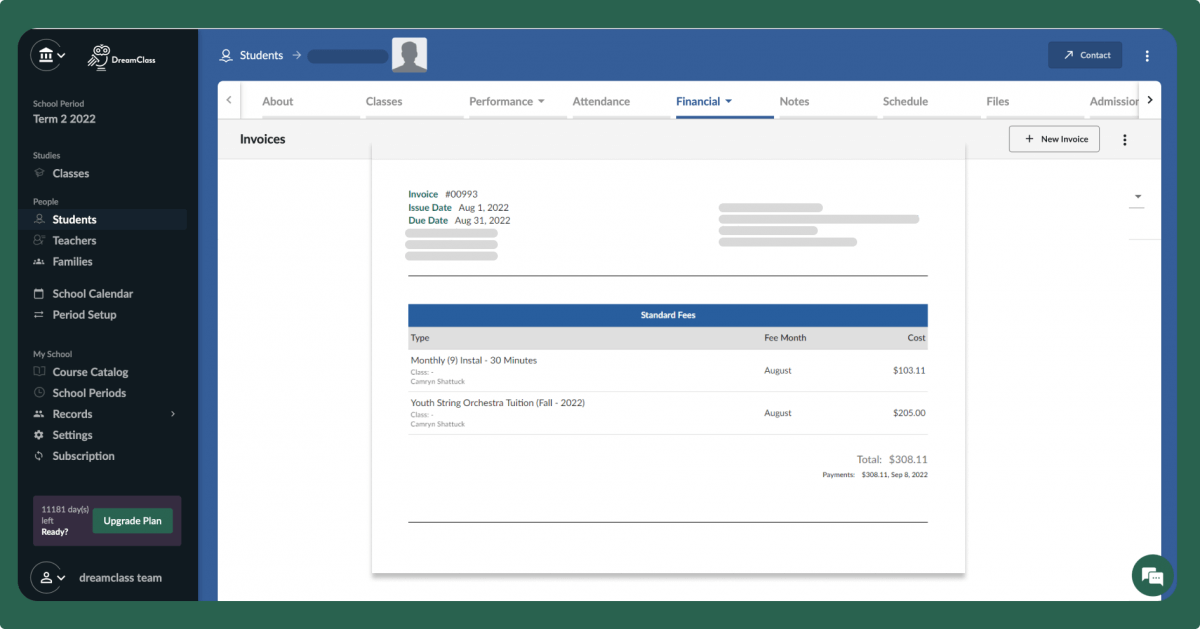Select the Notes tab
Image resolution: width=1200 pixels, height=629 pixels.
tap(794, 101)
